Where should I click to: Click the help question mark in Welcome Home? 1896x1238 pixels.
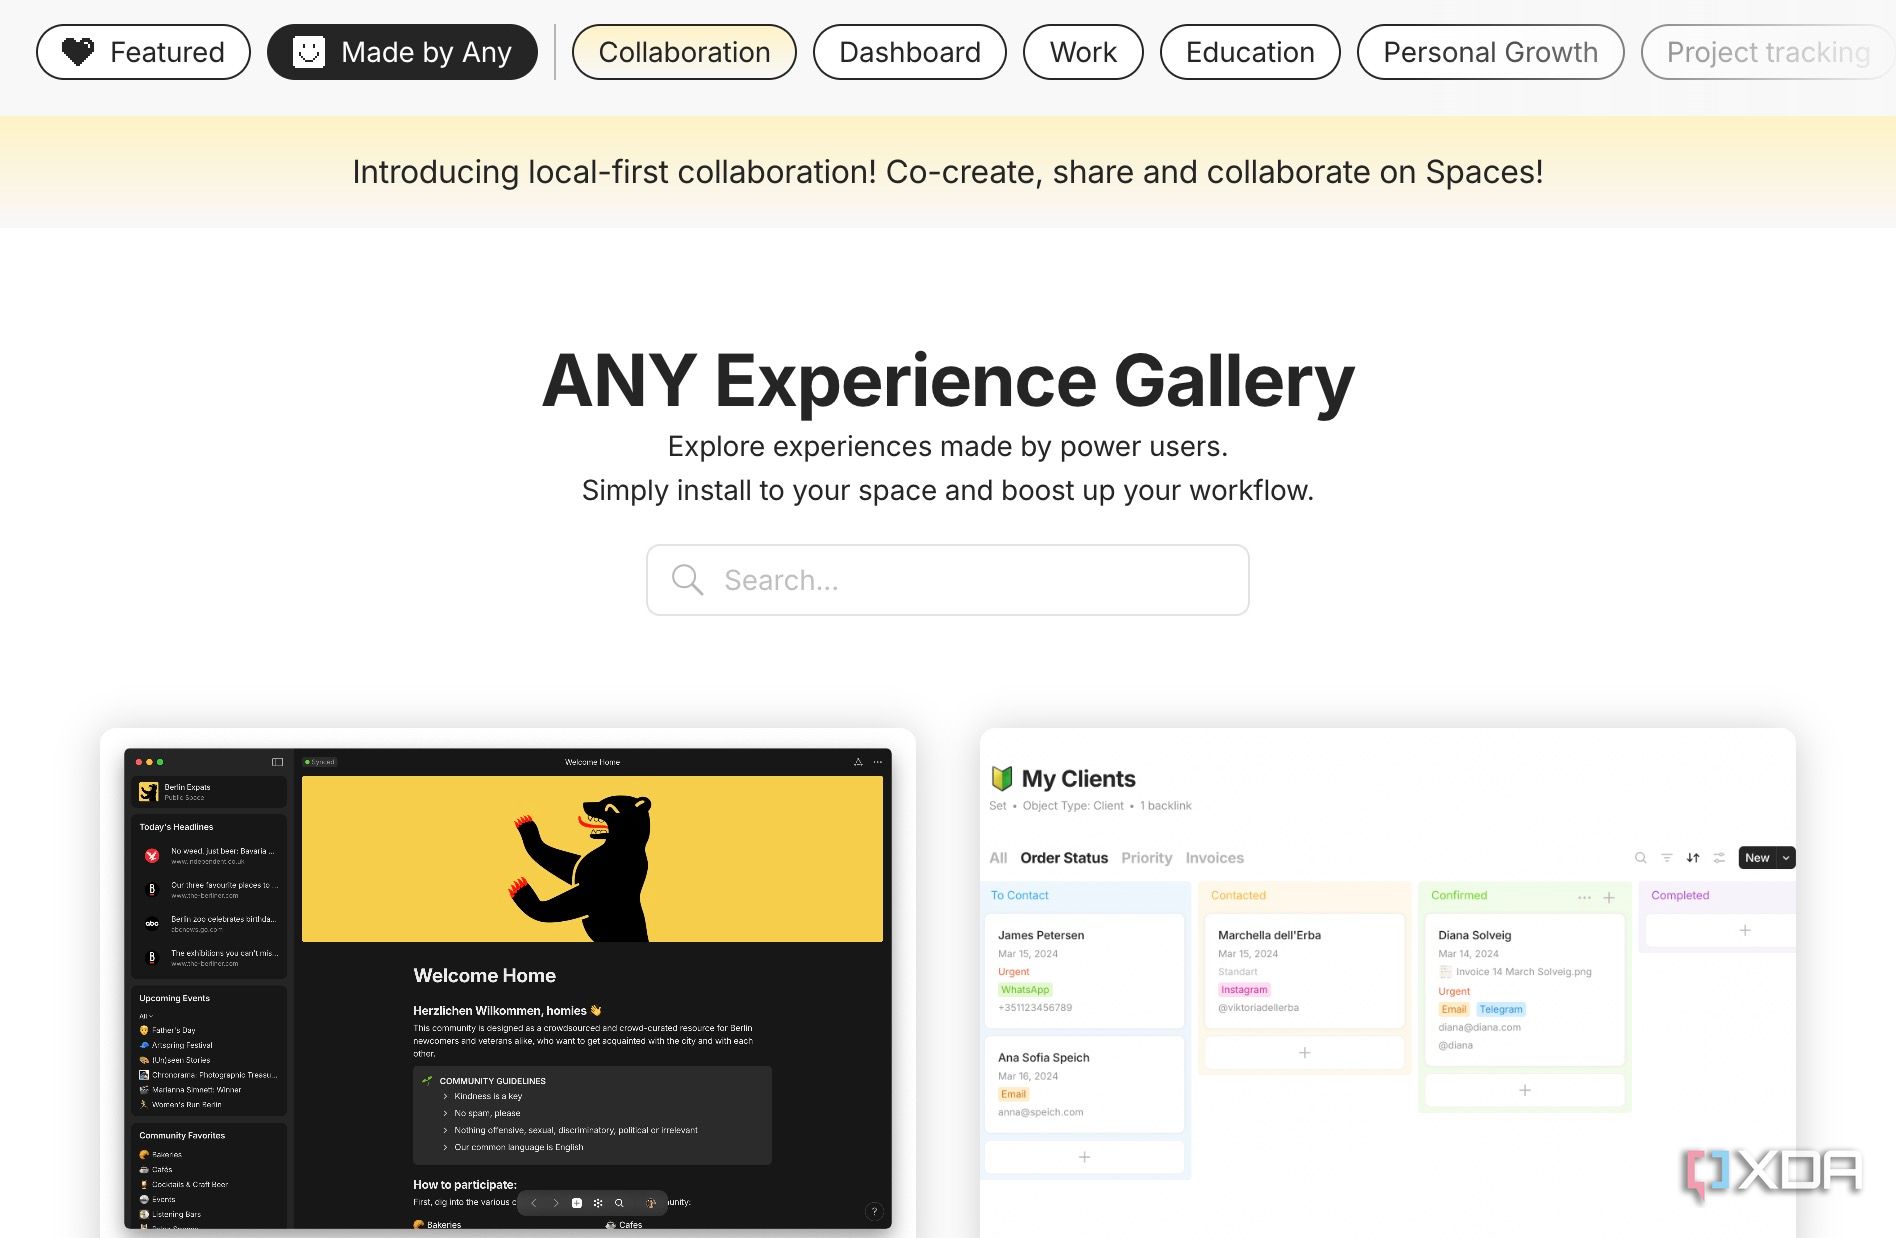pos(874,1211)
